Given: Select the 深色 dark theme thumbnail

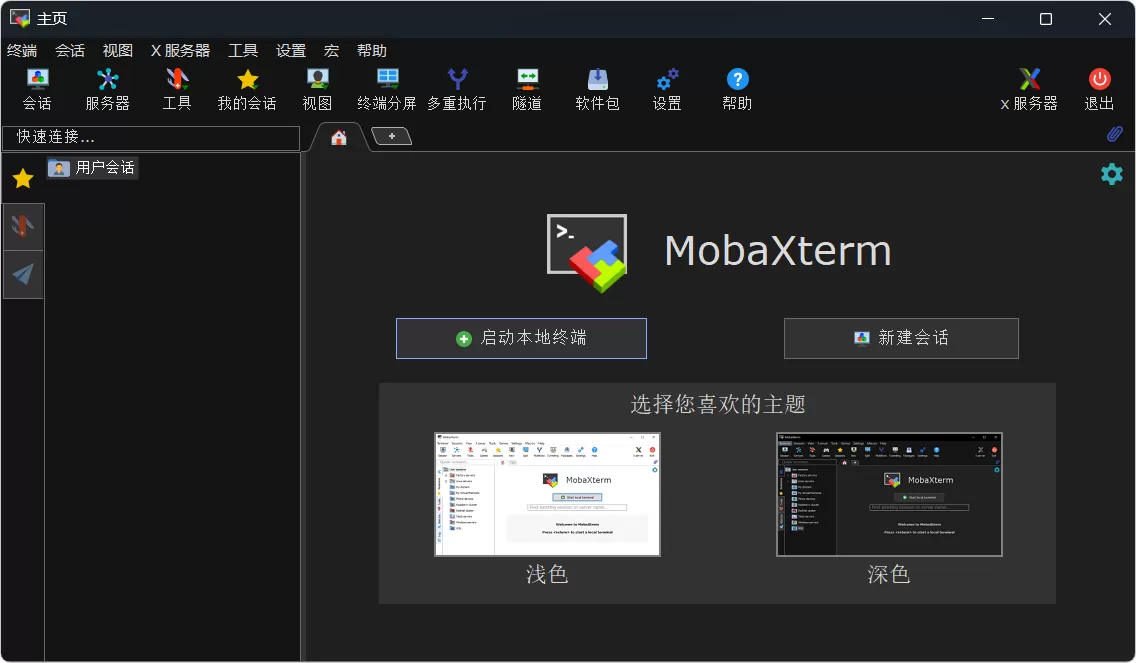Looking at the screenshot, I should pyautogui.click(x=888, y=494).
